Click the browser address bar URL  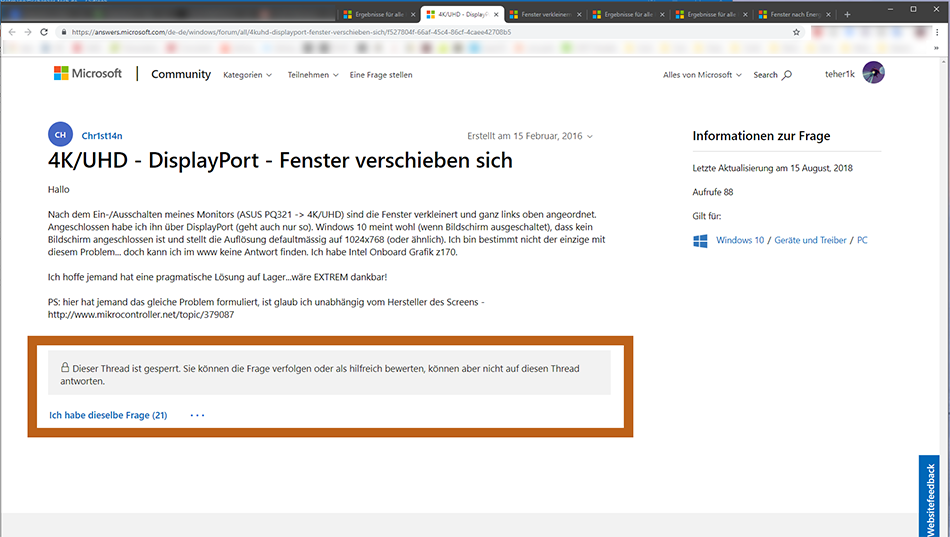291,32
